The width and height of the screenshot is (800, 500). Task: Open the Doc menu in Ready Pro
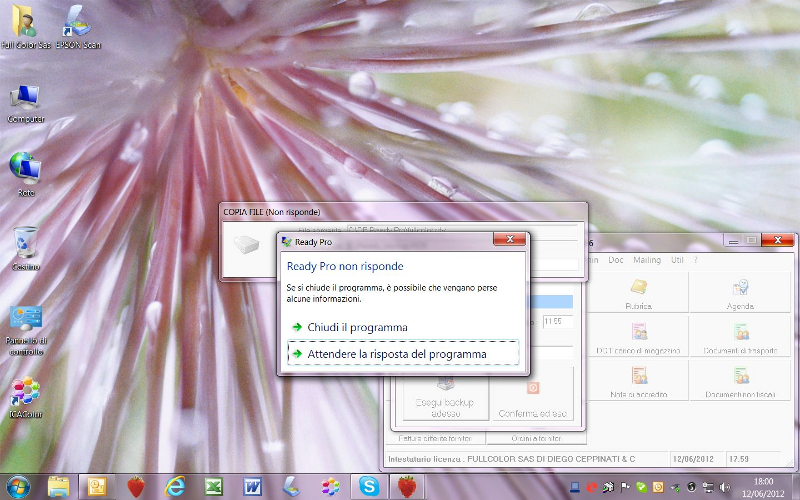coord(616,260)
